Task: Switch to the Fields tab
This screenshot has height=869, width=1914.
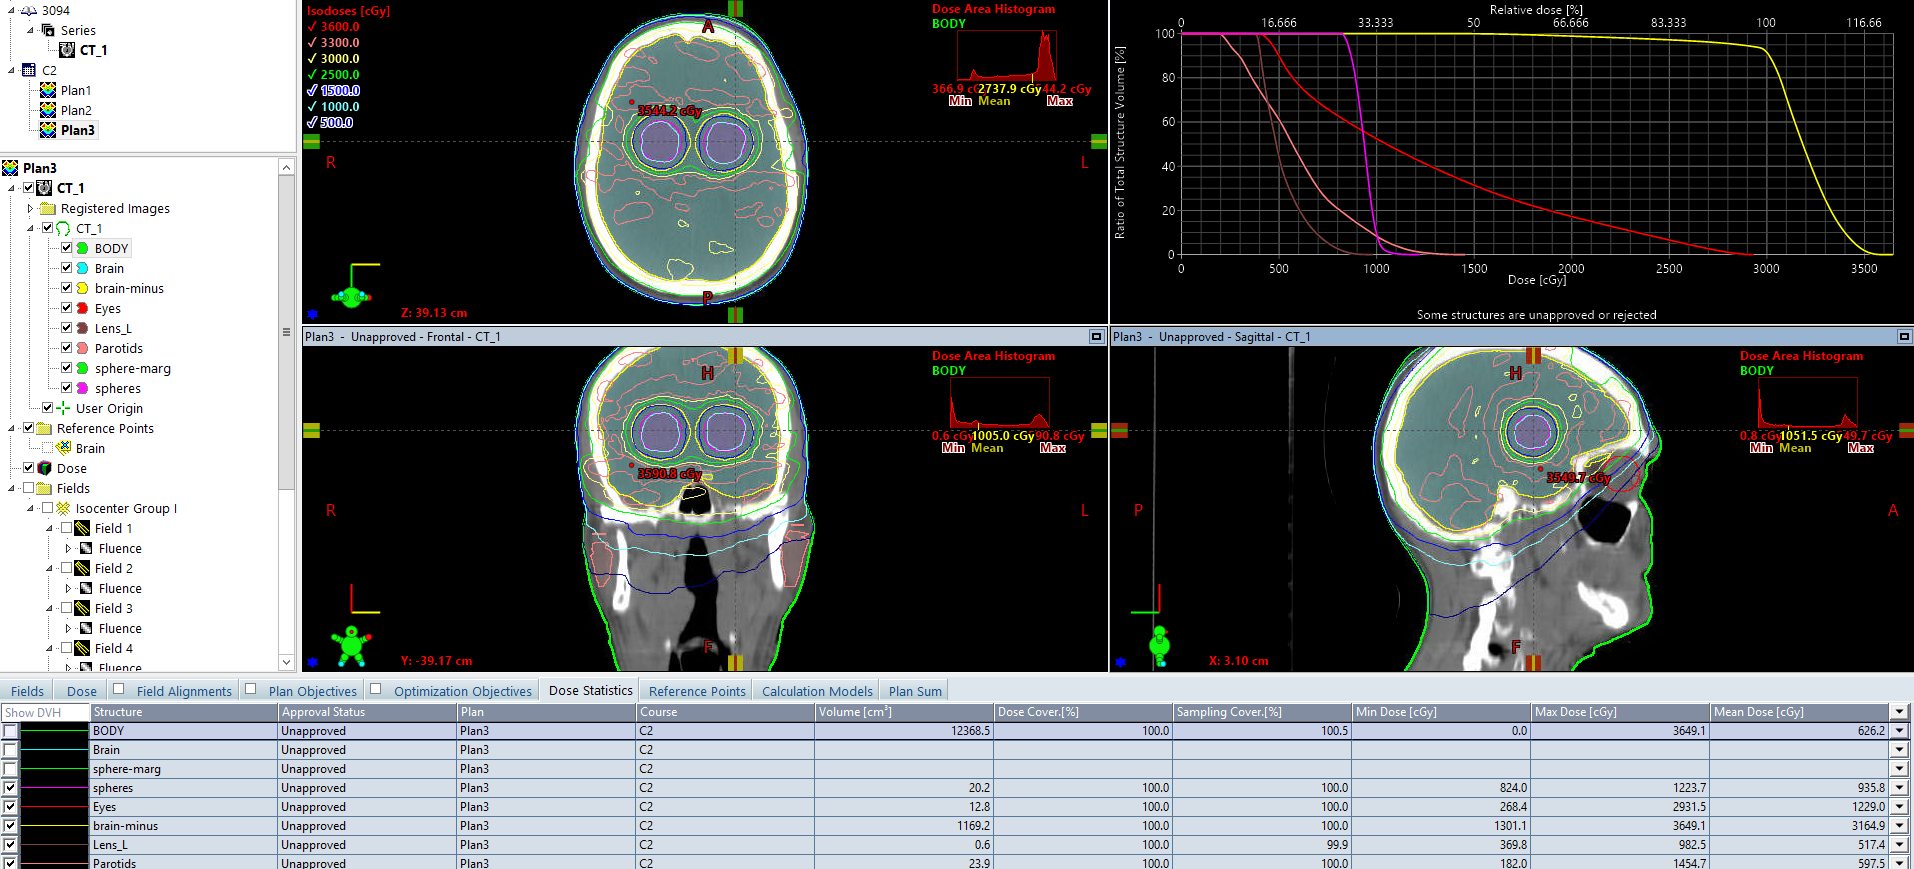Action: (27, 691)
